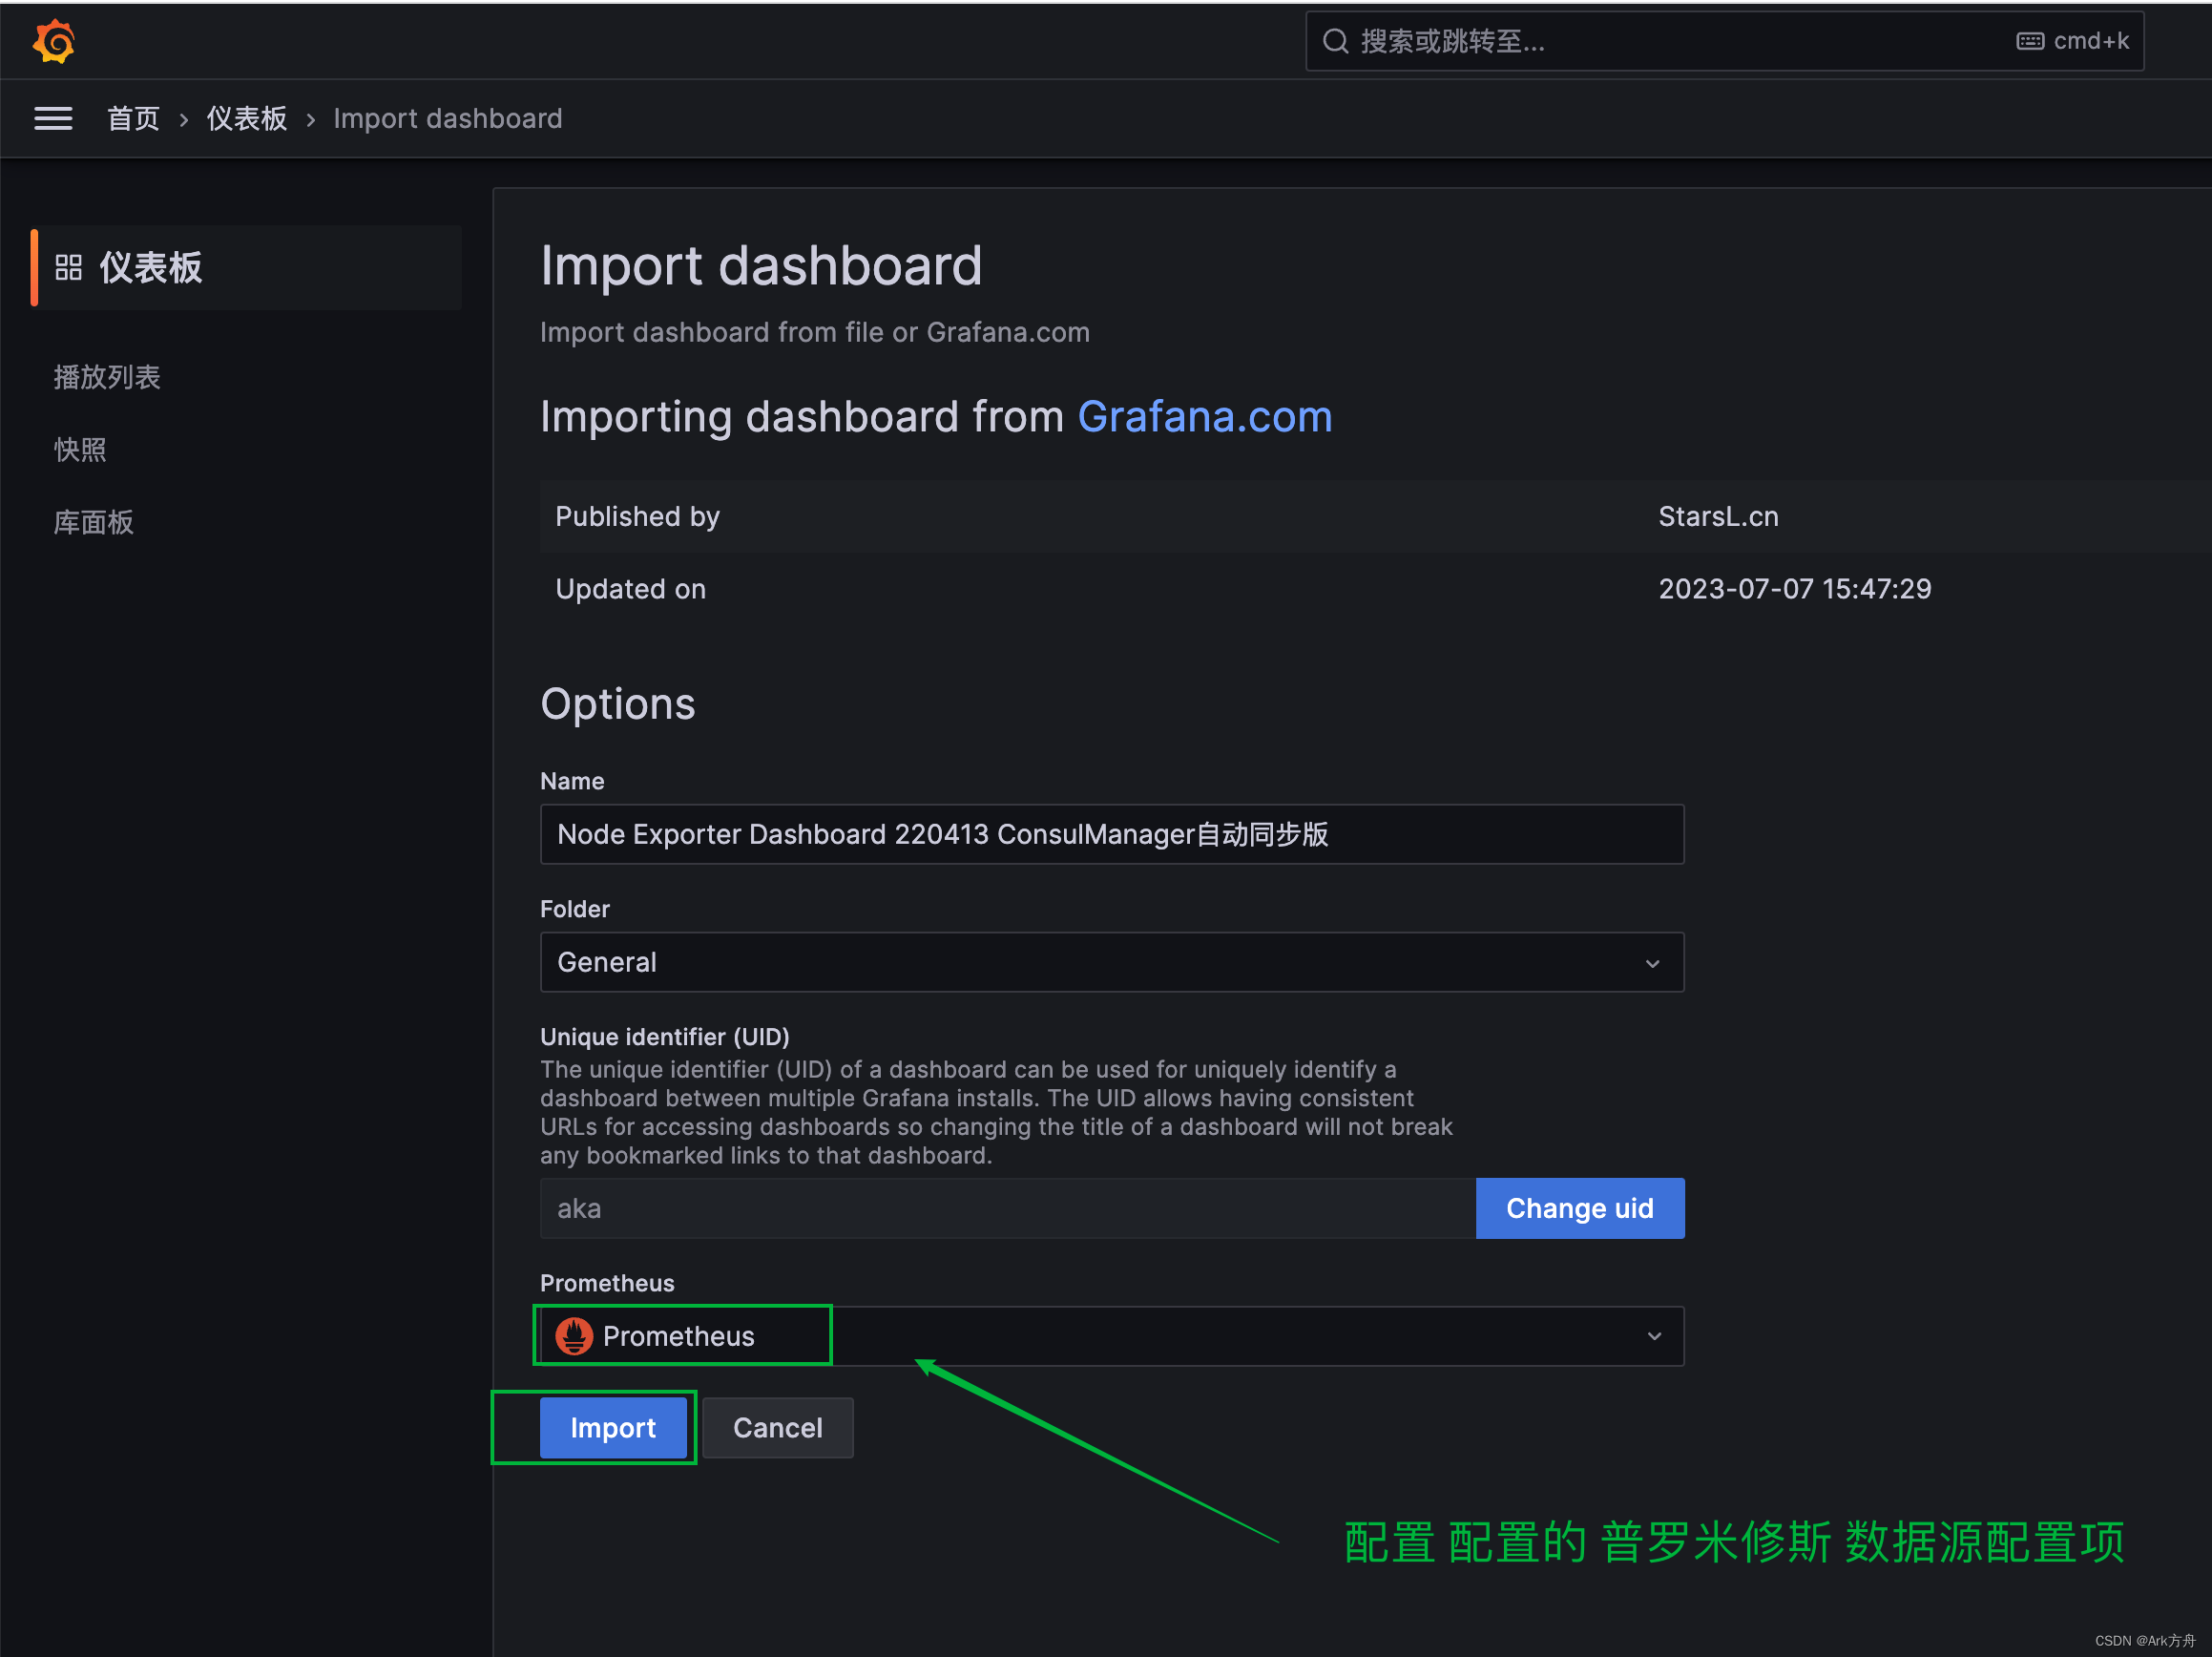
Task: Open 播放列表 in the sidebar
Action: [x=107, y=377]
